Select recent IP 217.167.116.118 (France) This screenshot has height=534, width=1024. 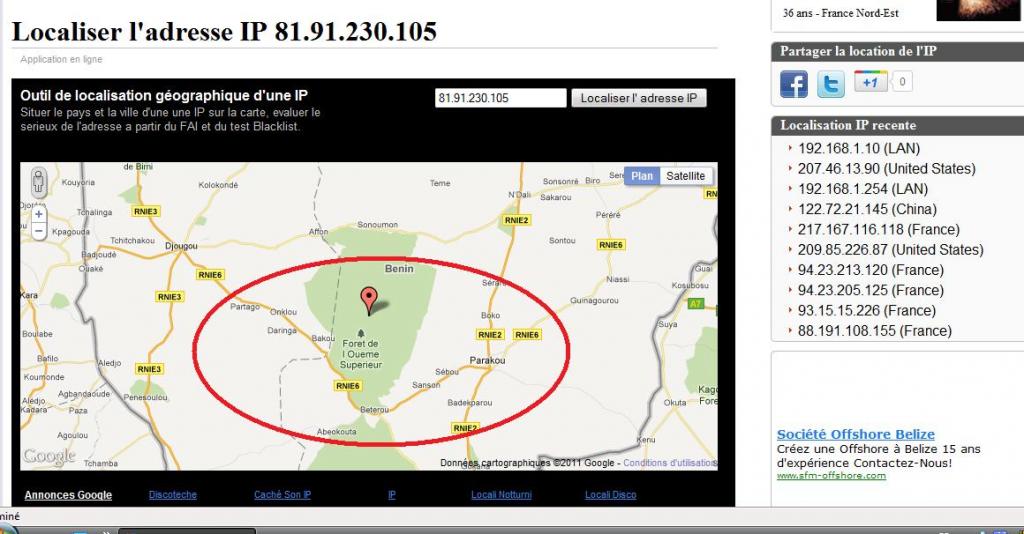coord(878,229)
